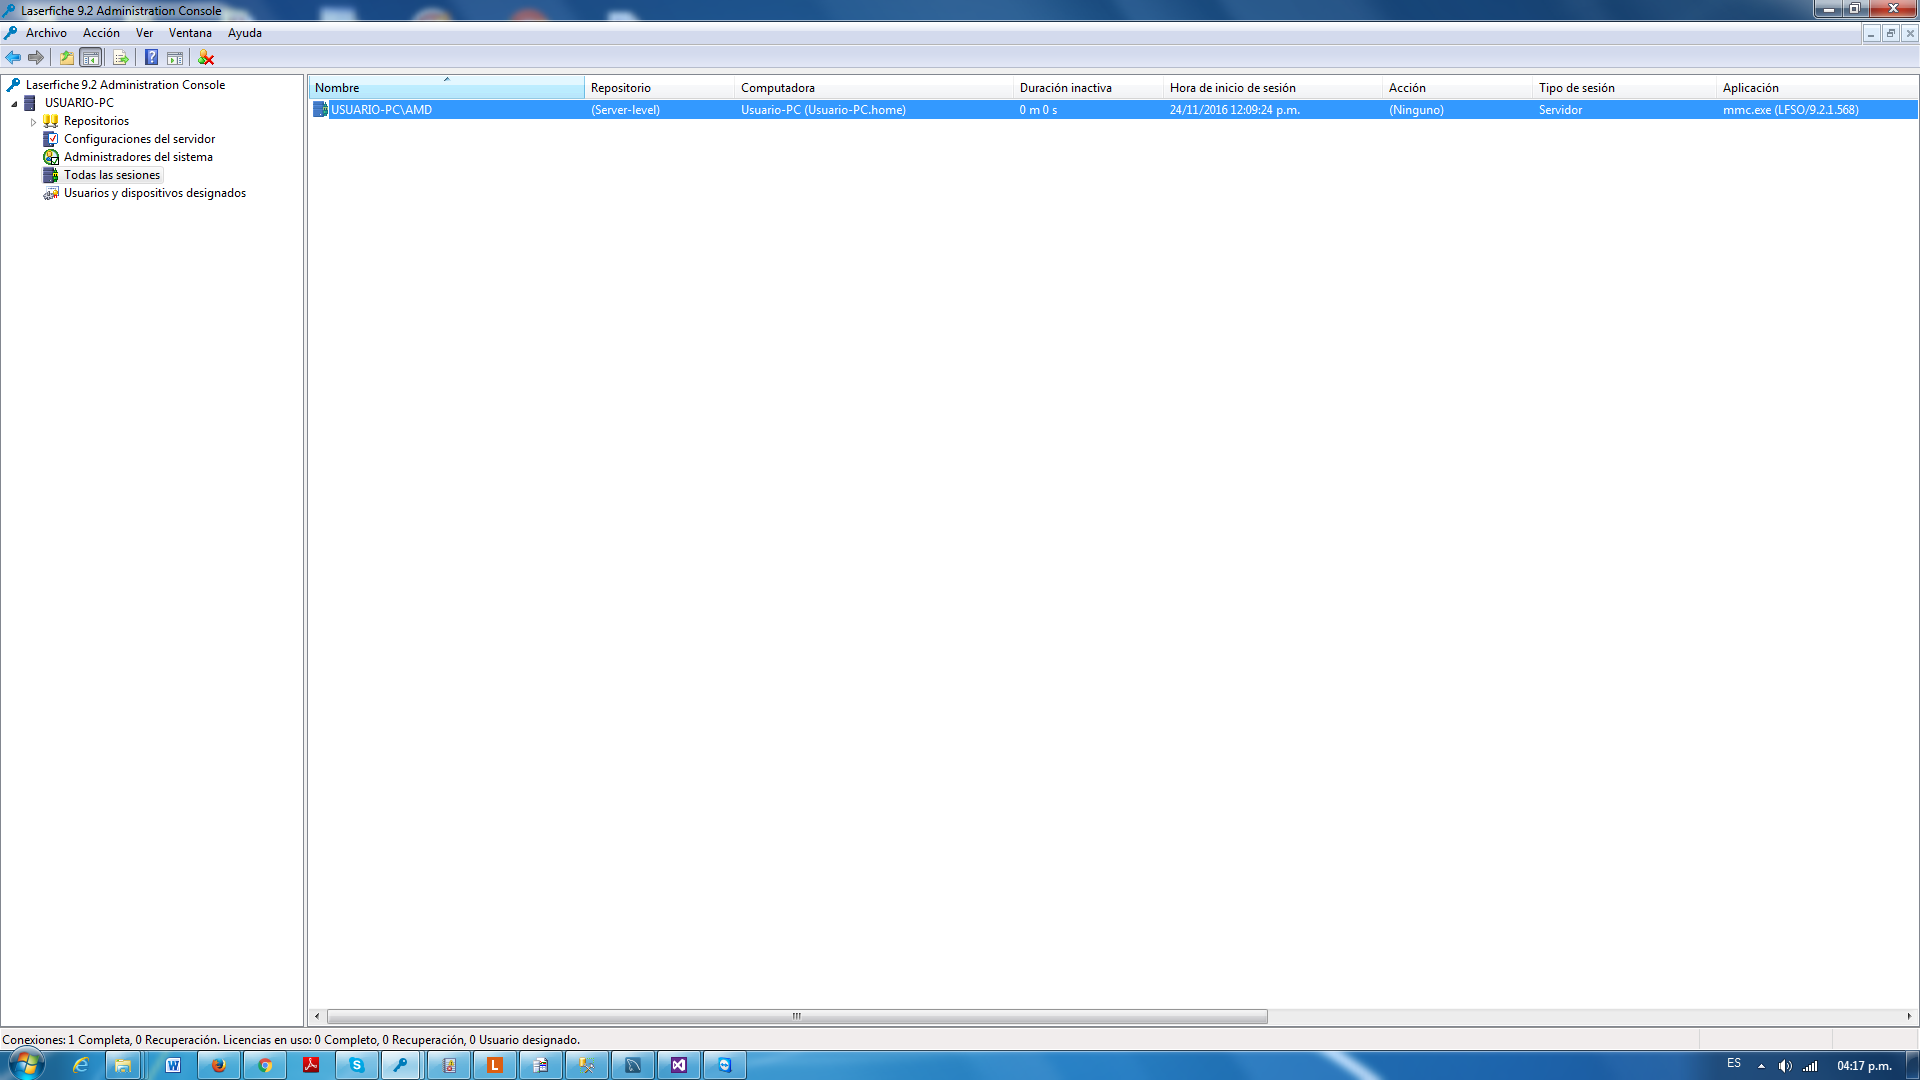Sort by the Acción column header
The height and width of the screenshot is (1080, 1920).
(x=1457, y=88)
